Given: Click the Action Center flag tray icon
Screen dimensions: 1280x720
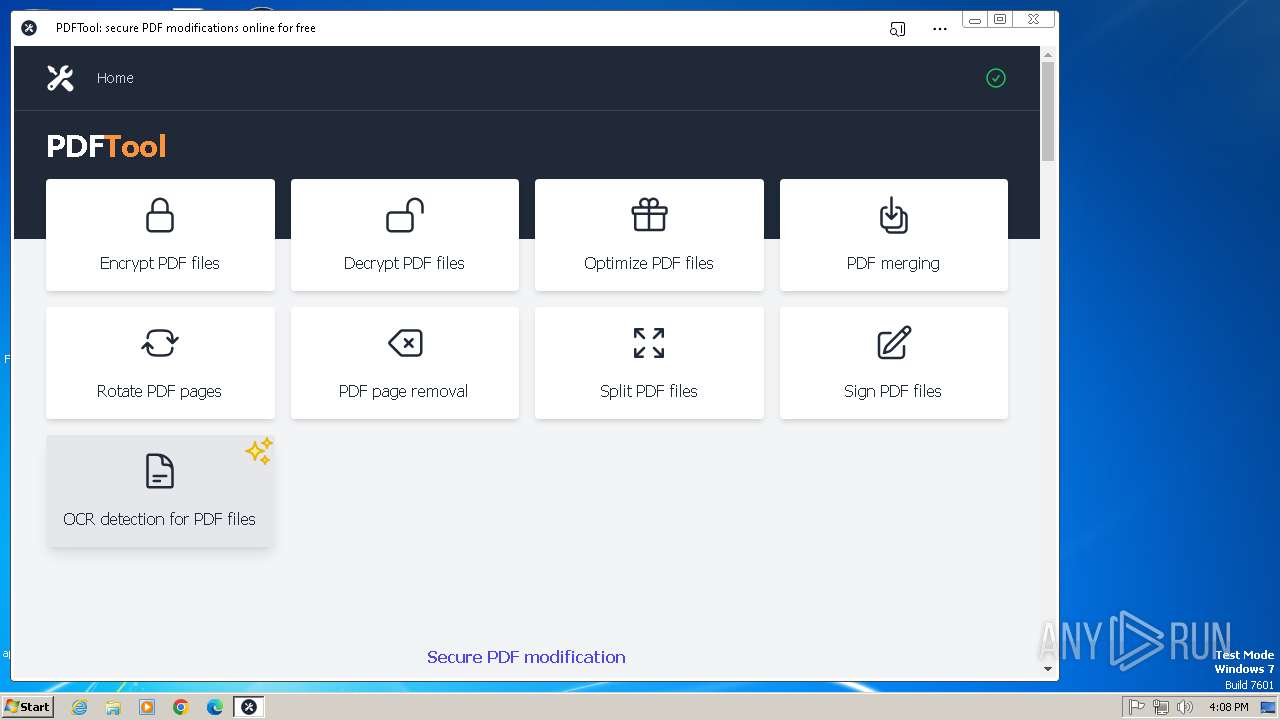Looking at the screenshot, I should [x=1136, y=707].
